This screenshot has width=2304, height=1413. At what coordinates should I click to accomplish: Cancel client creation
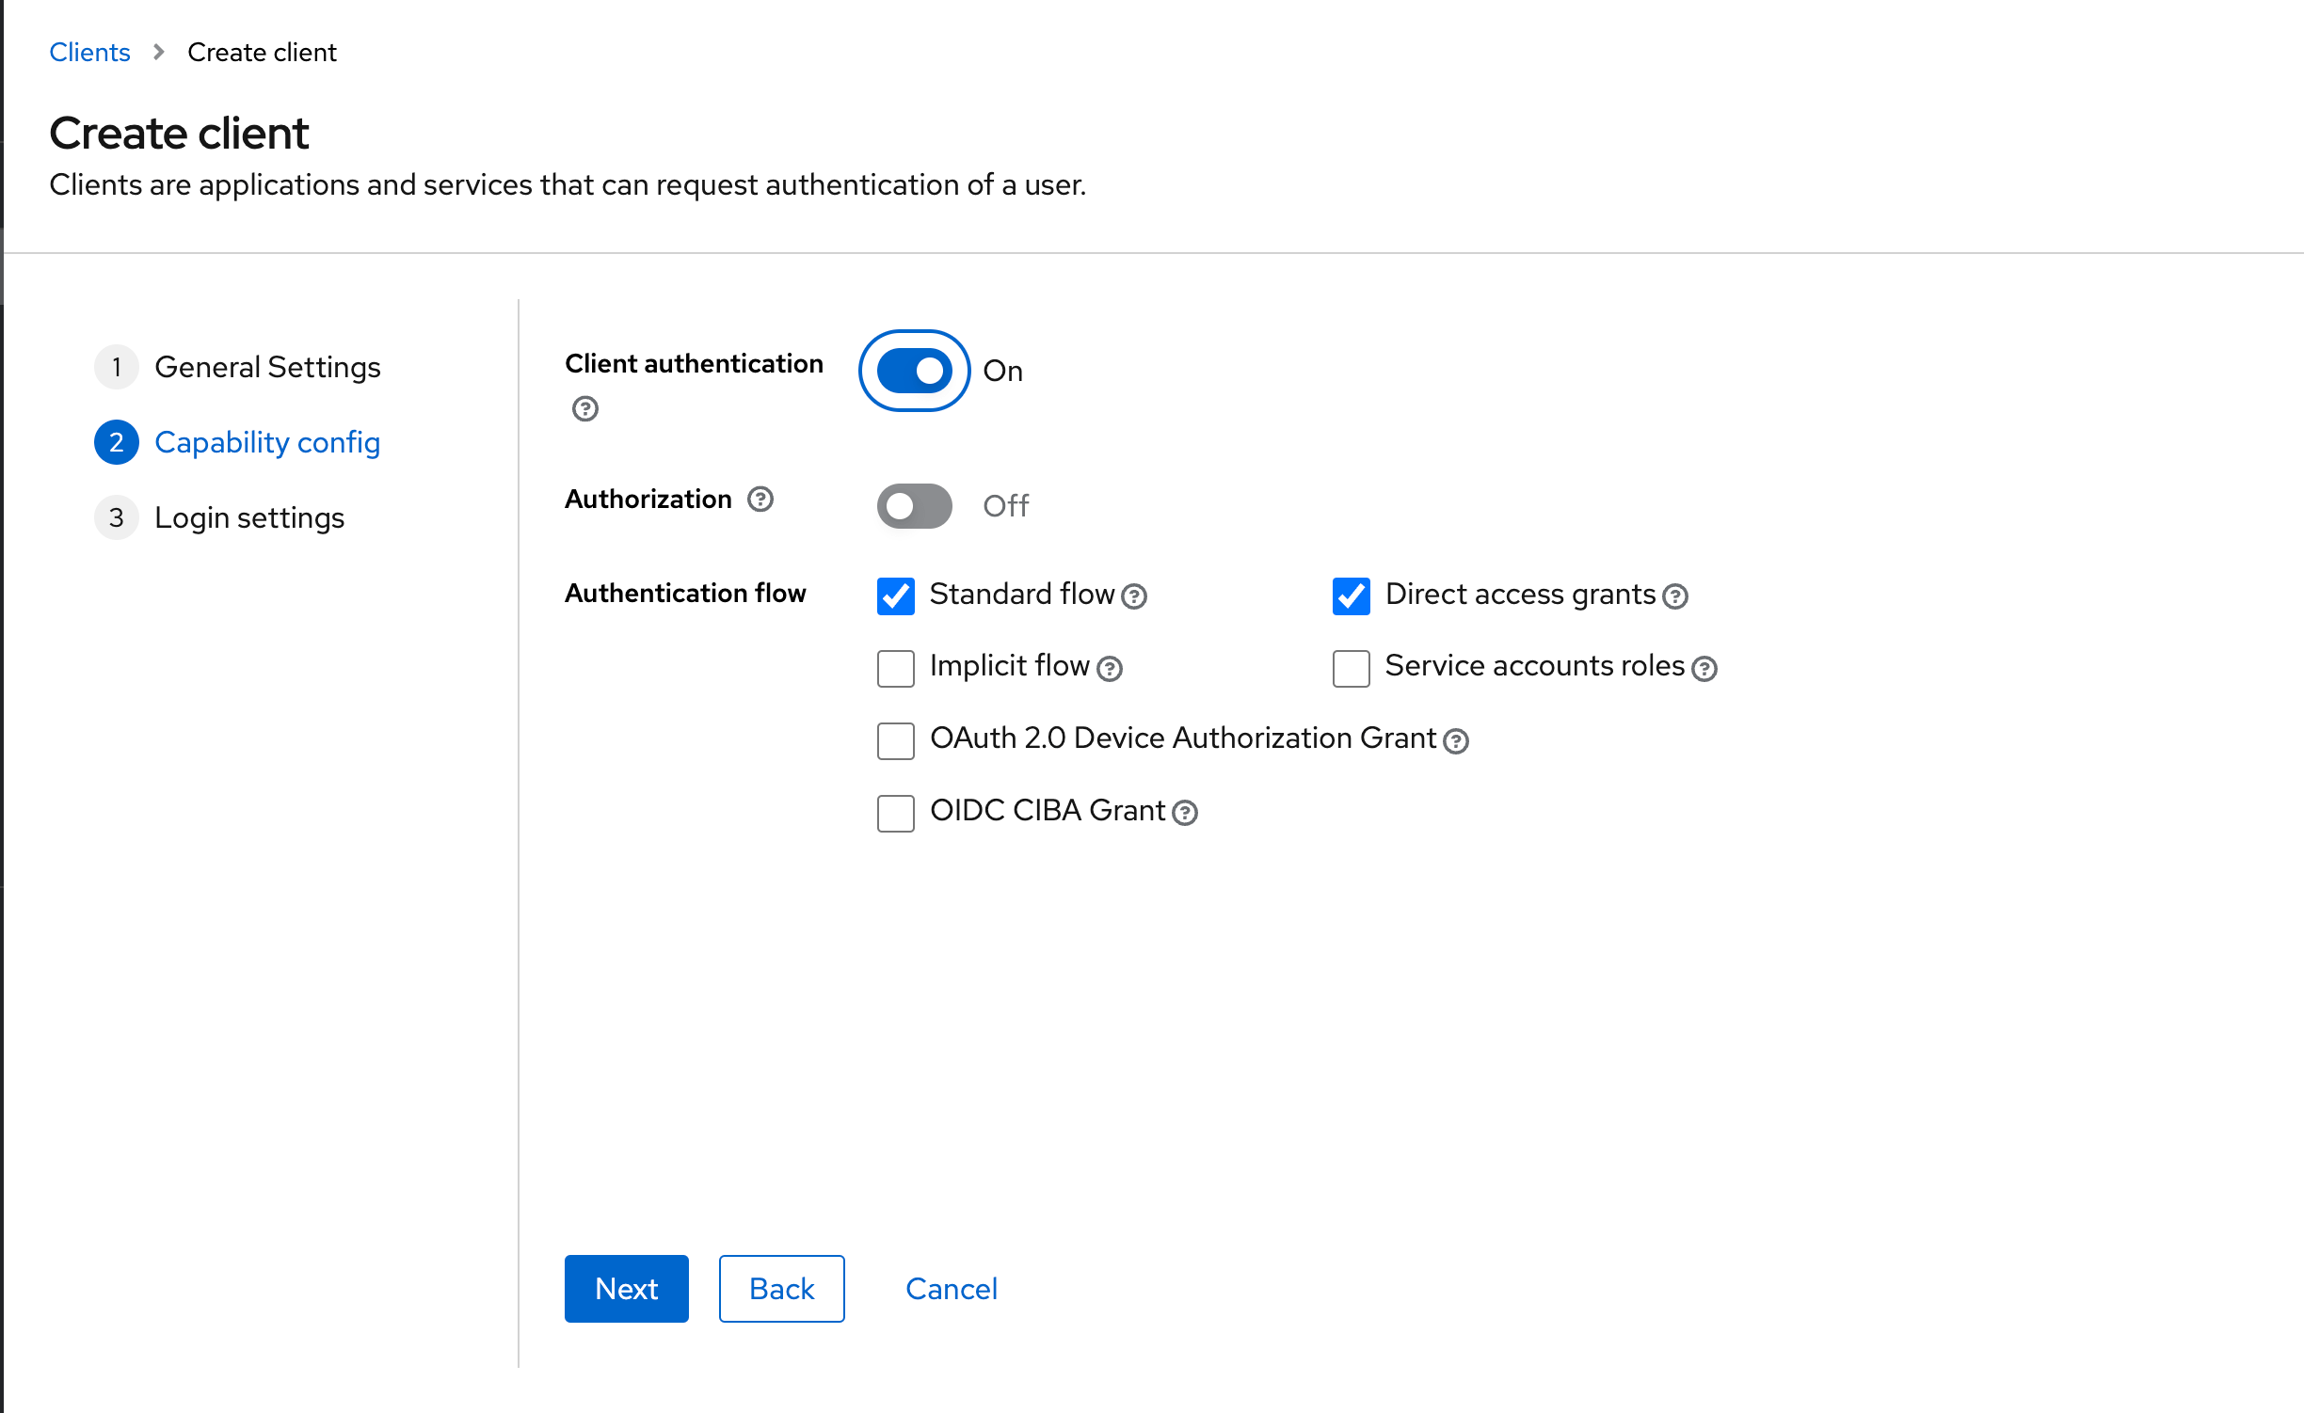[x=951, y=1288]
